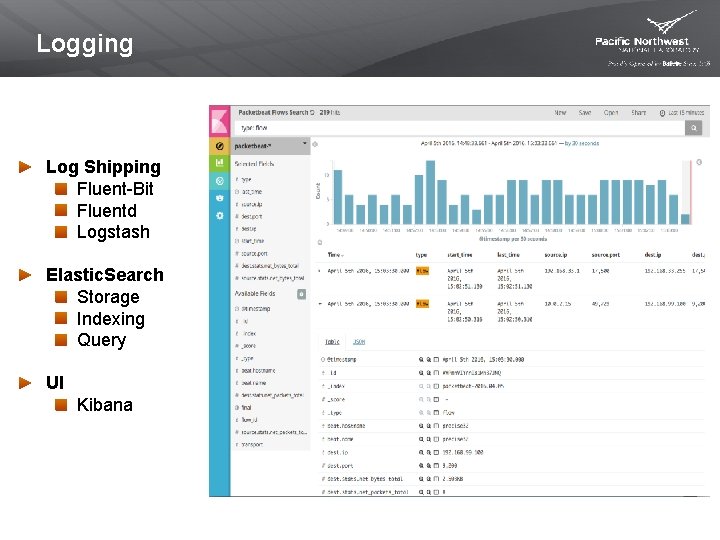
Task: Click Share in the Kibana top menu
Action: (639, 112)
